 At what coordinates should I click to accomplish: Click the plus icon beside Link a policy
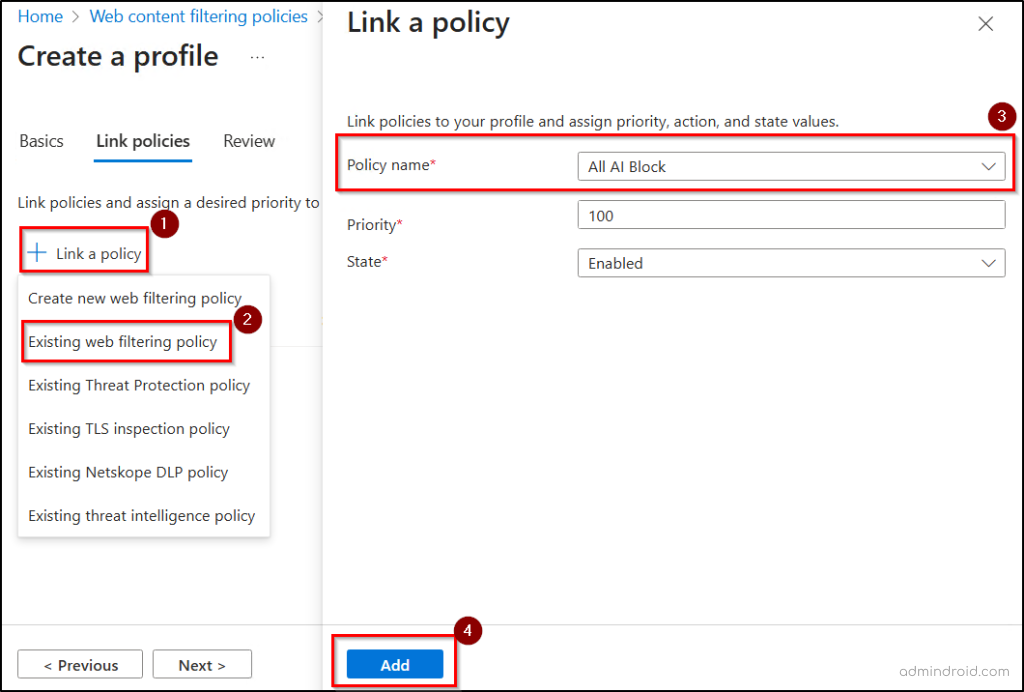[x=37, y=253]
